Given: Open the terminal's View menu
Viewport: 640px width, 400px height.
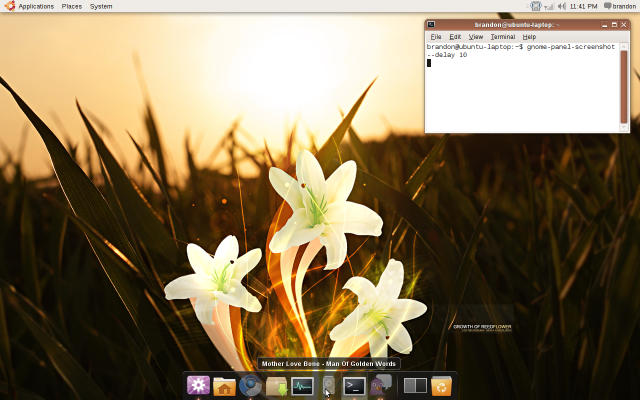Looking at the screenshot, I should coord(476,37).
